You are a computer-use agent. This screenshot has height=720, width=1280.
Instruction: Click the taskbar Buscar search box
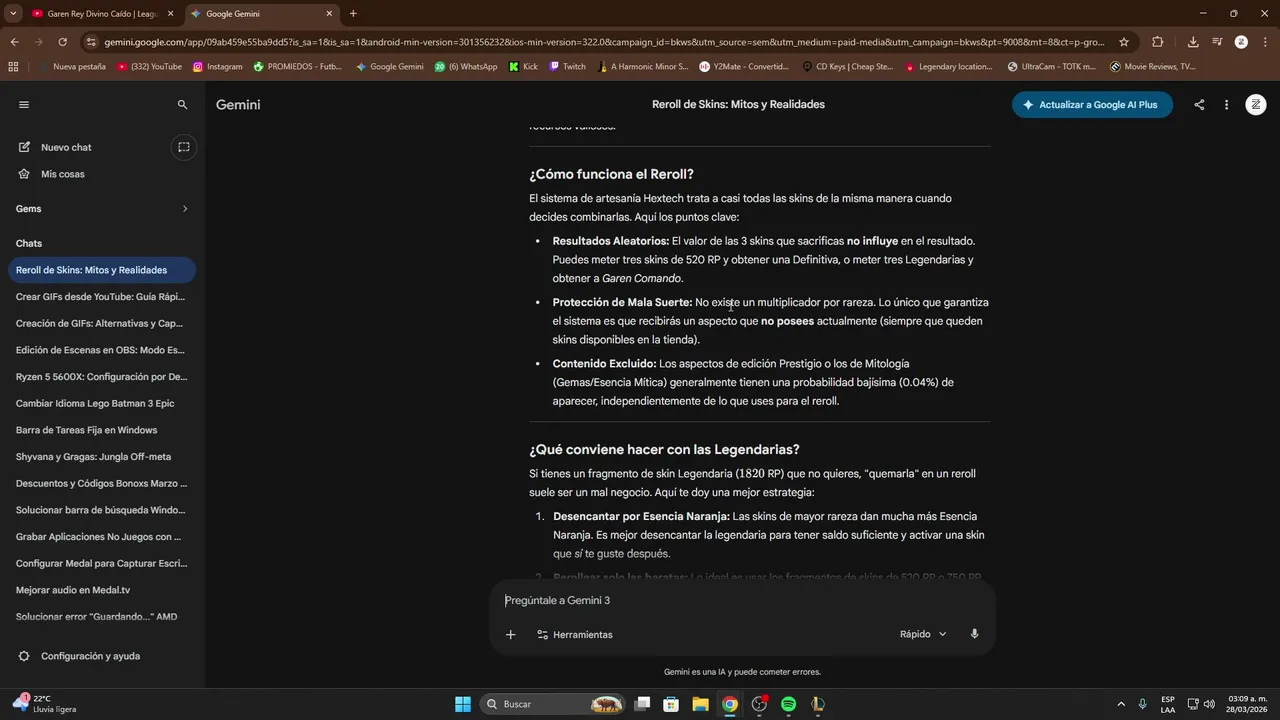pyautogui.click(x=553, y=704)
